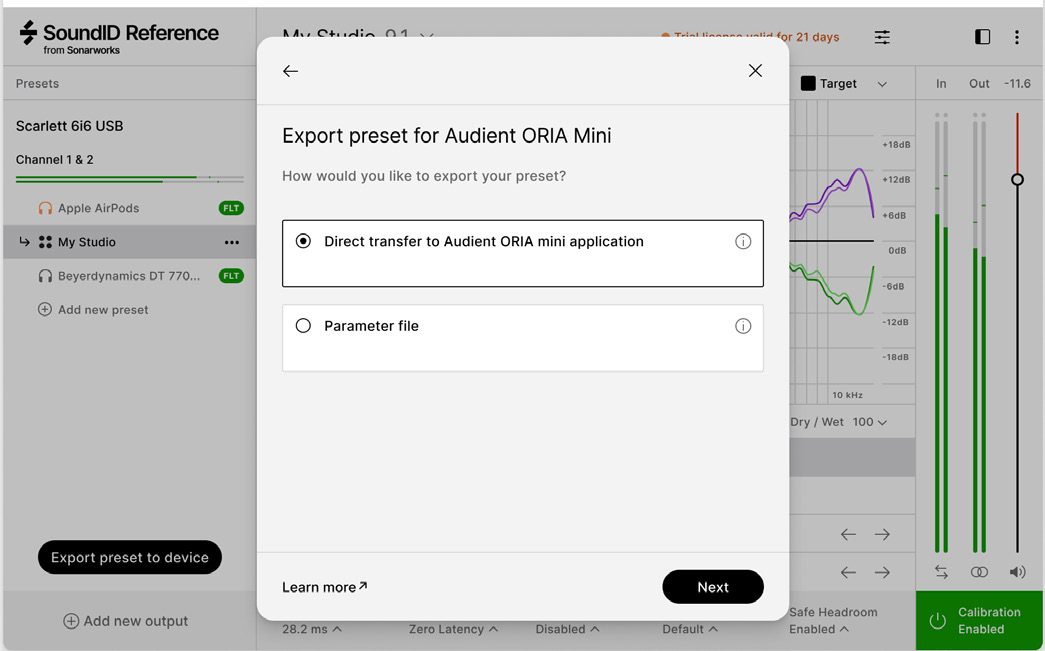Expand the Disabled option menu
1045x651 pixels.
(x=567, y=629)
